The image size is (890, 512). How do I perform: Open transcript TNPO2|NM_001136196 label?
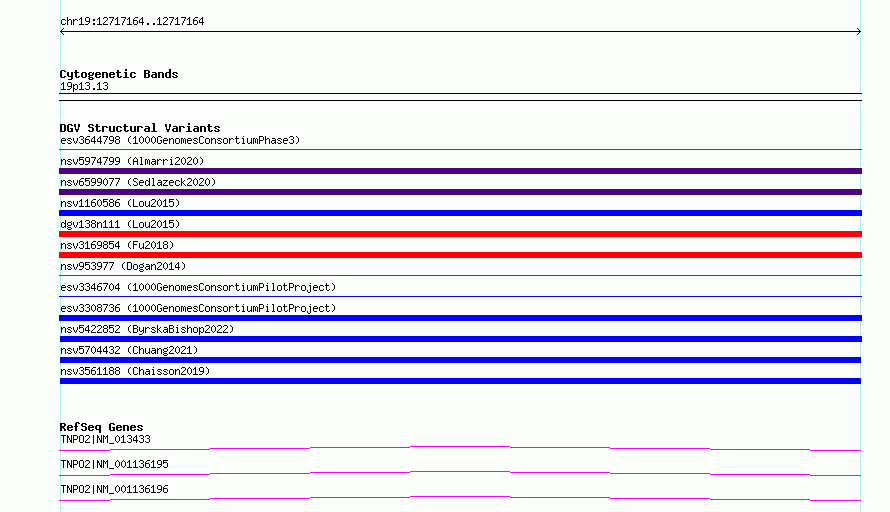point(114,489)
